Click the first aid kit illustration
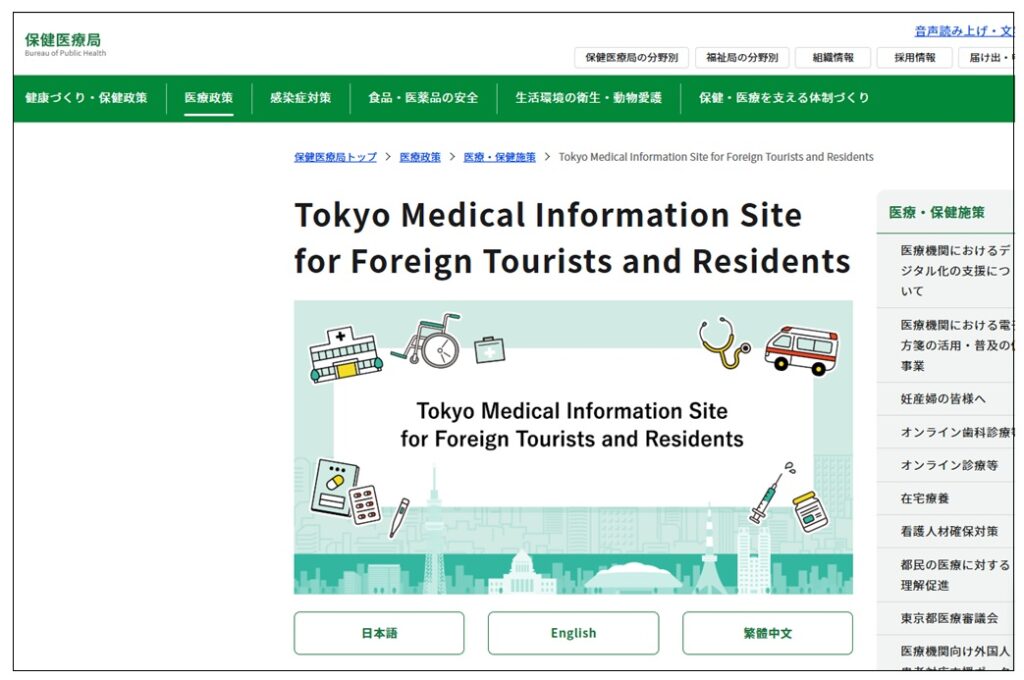 (x=489, y=349)
